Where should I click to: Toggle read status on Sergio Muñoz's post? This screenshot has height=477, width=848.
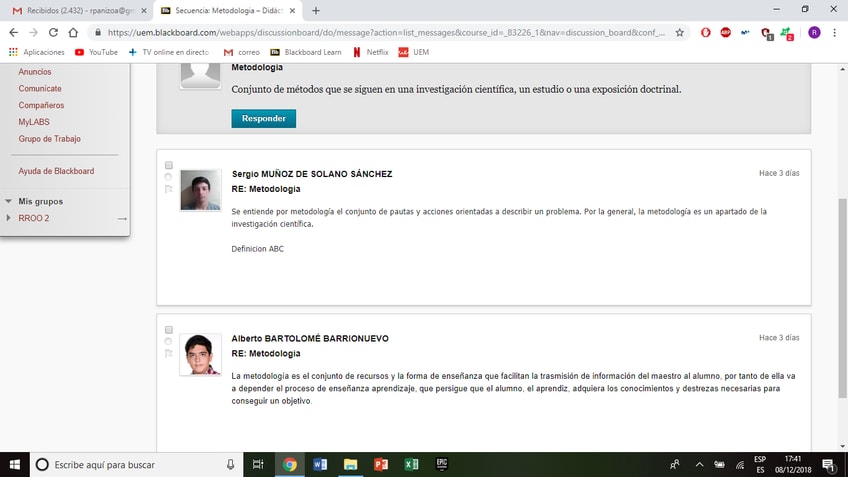(x=168, y=177)
